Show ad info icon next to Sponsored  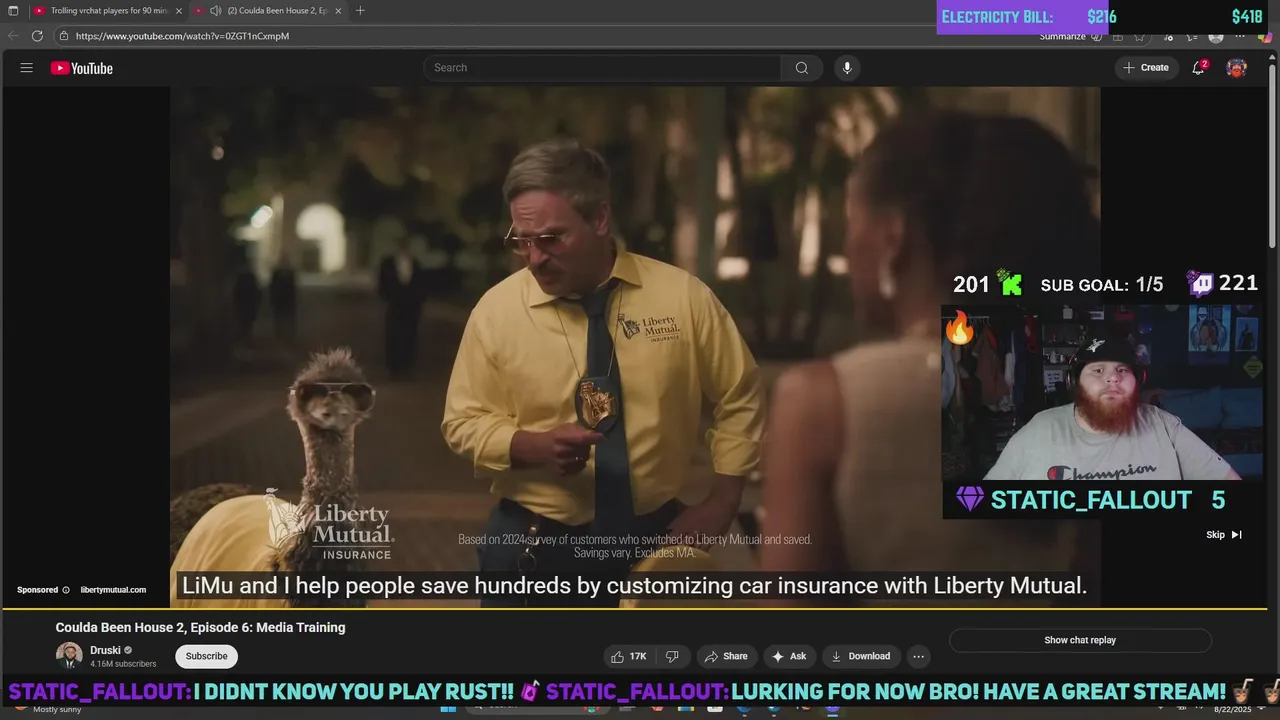(x=66, y=590)
